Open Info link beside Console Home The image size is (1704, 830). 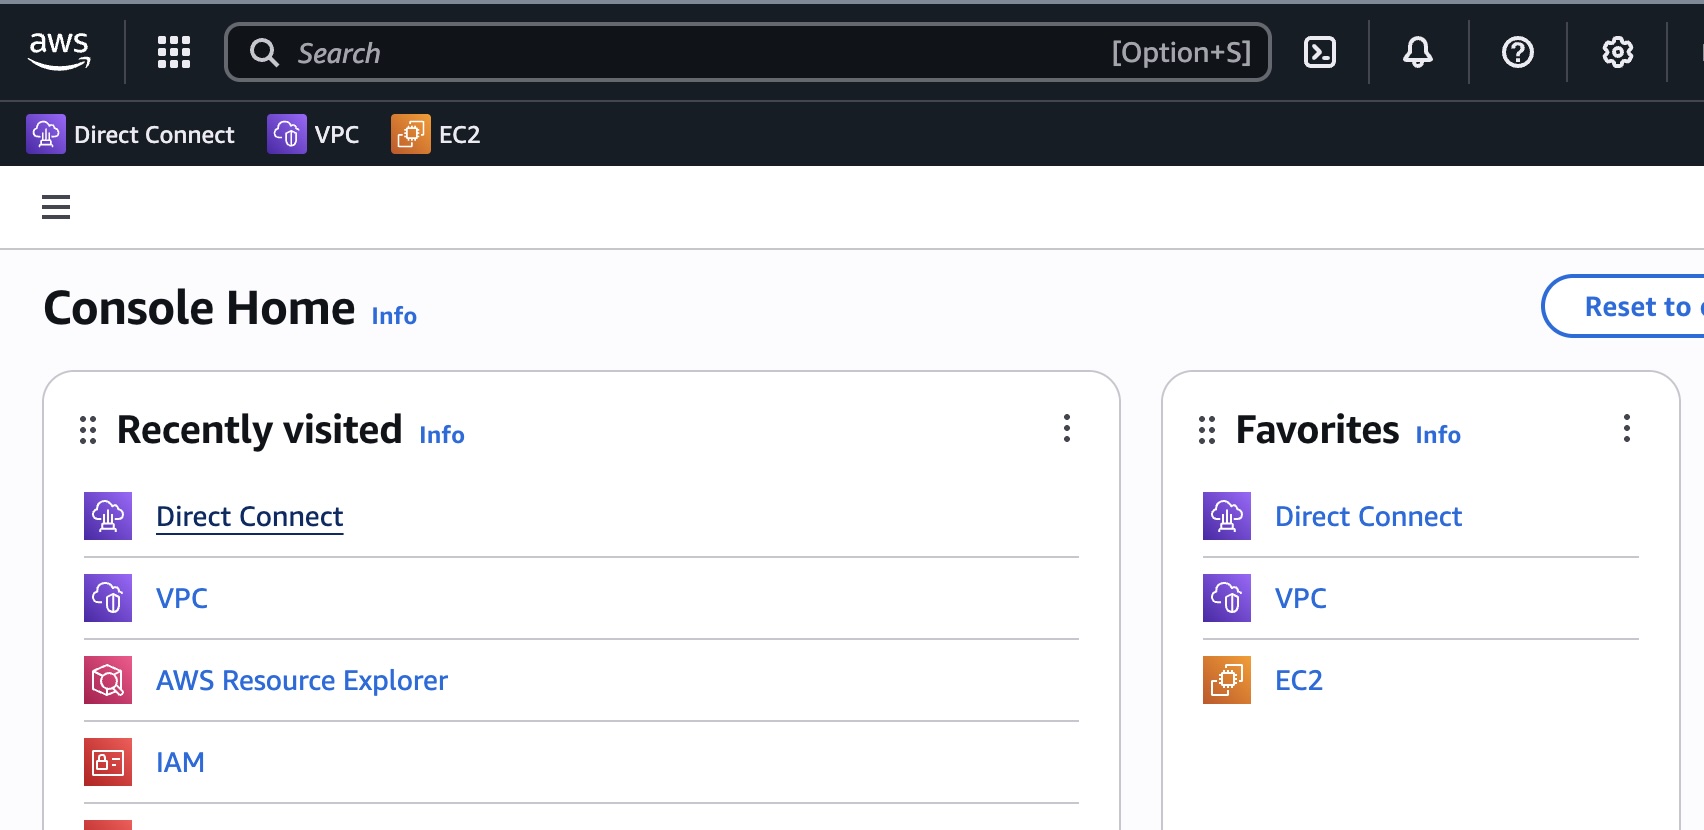point(394,316)
